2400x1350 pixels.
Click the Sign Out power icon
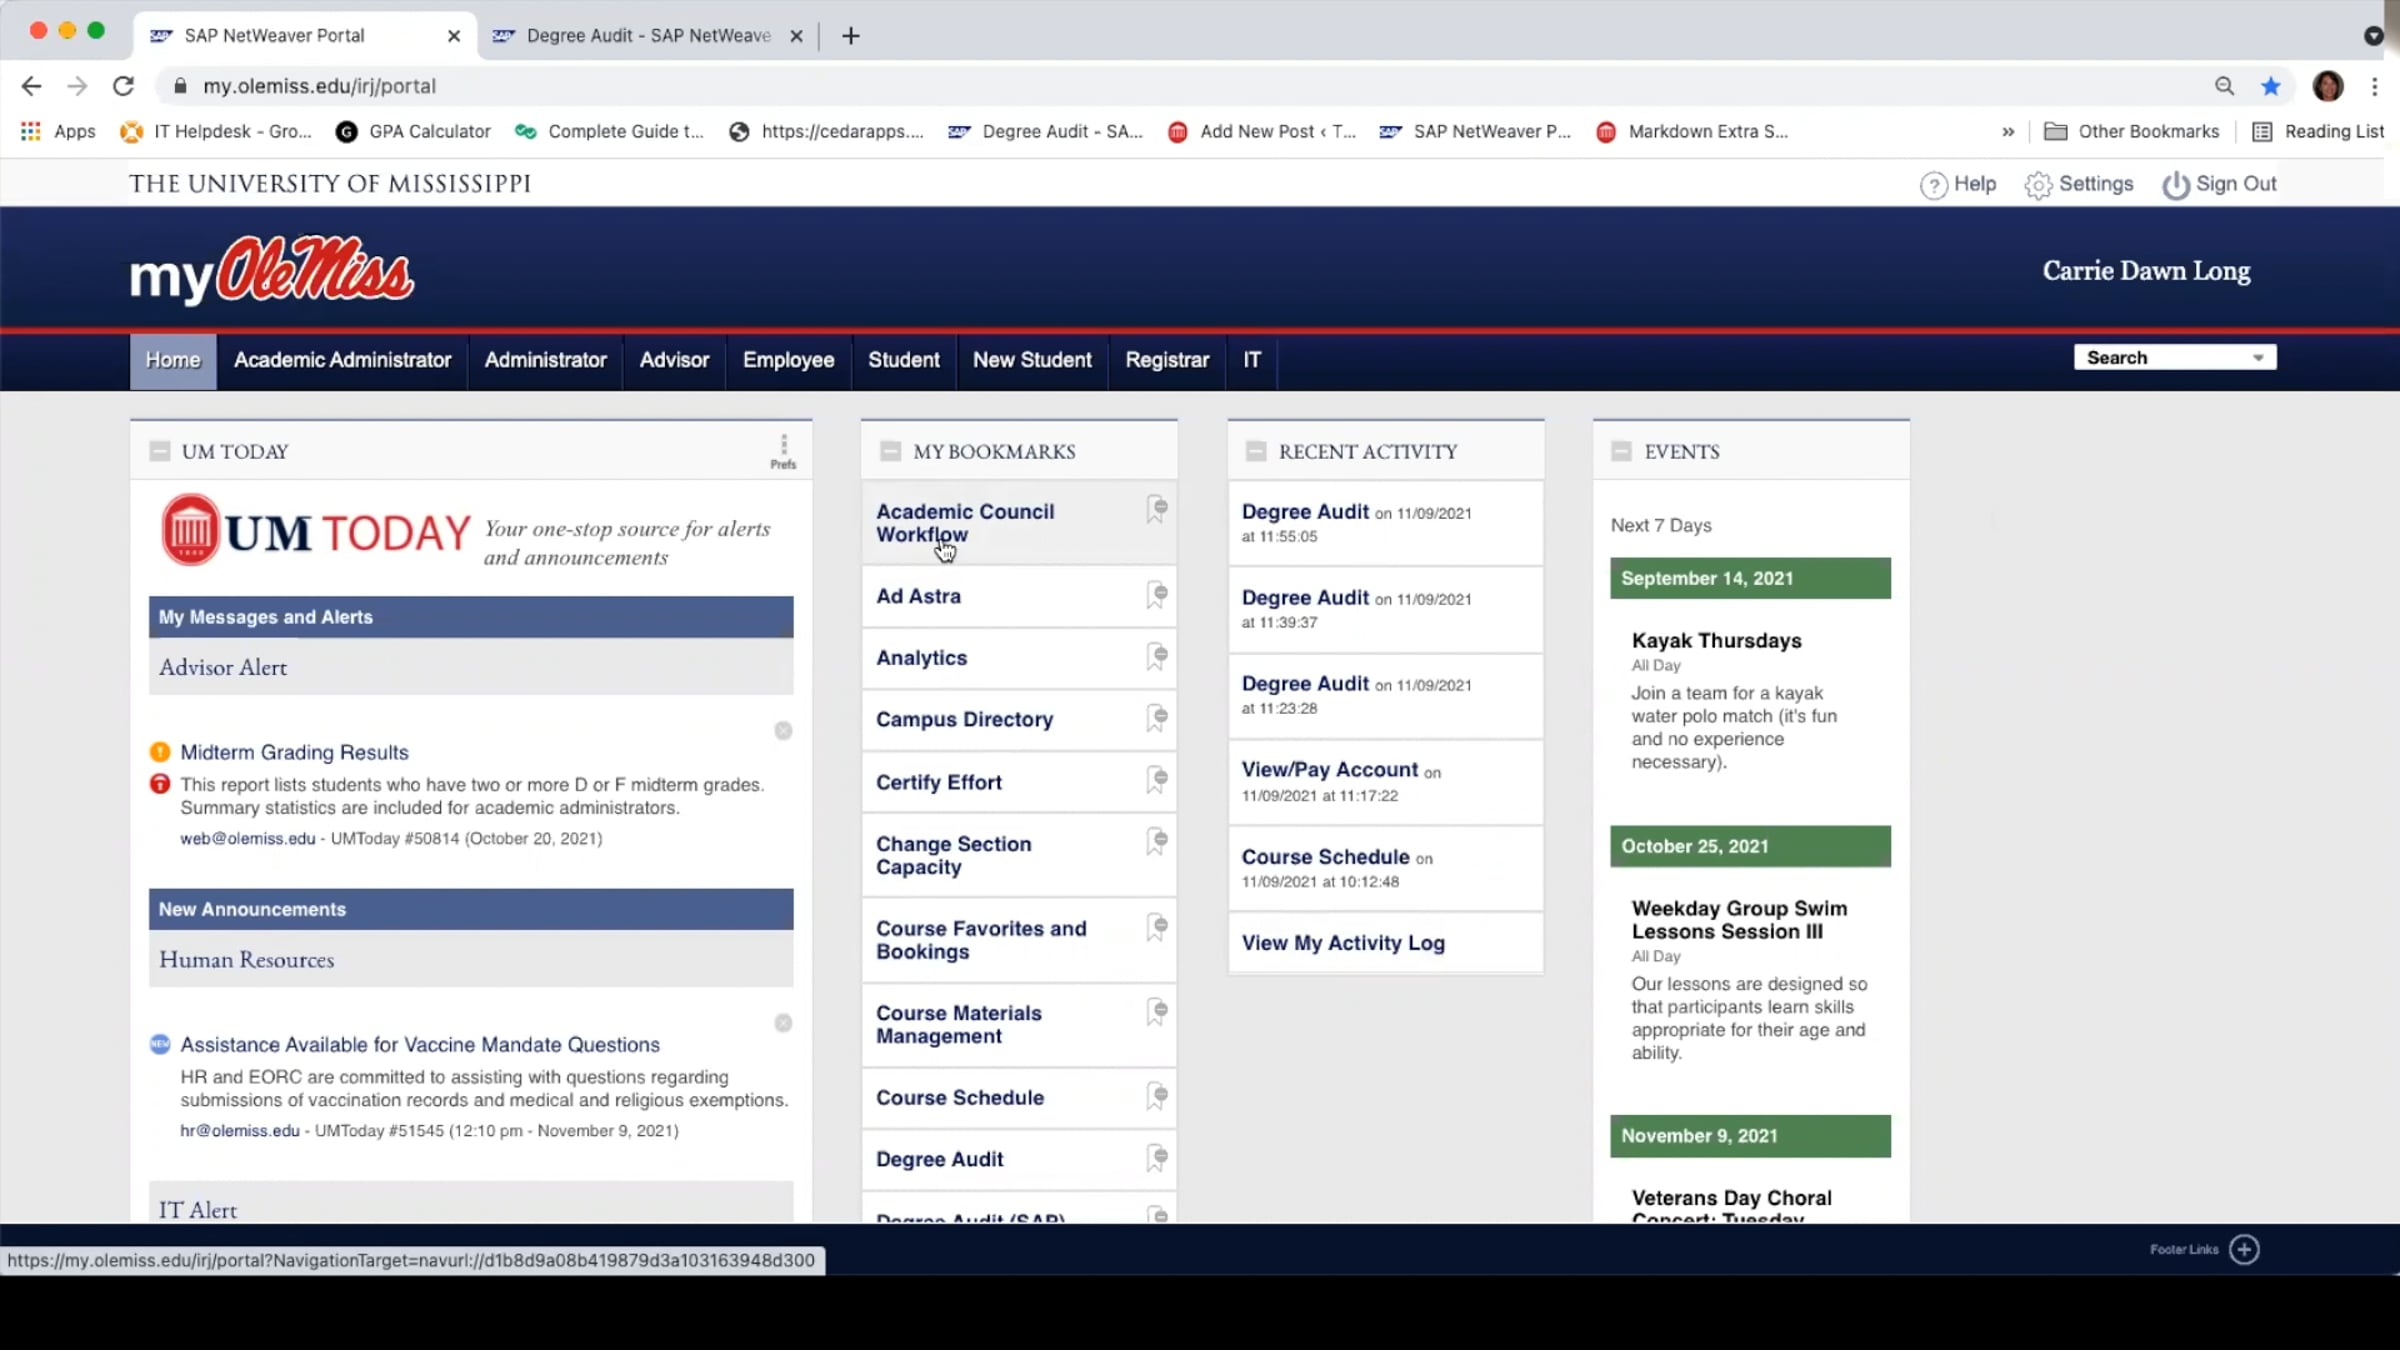coord(2175,185)
